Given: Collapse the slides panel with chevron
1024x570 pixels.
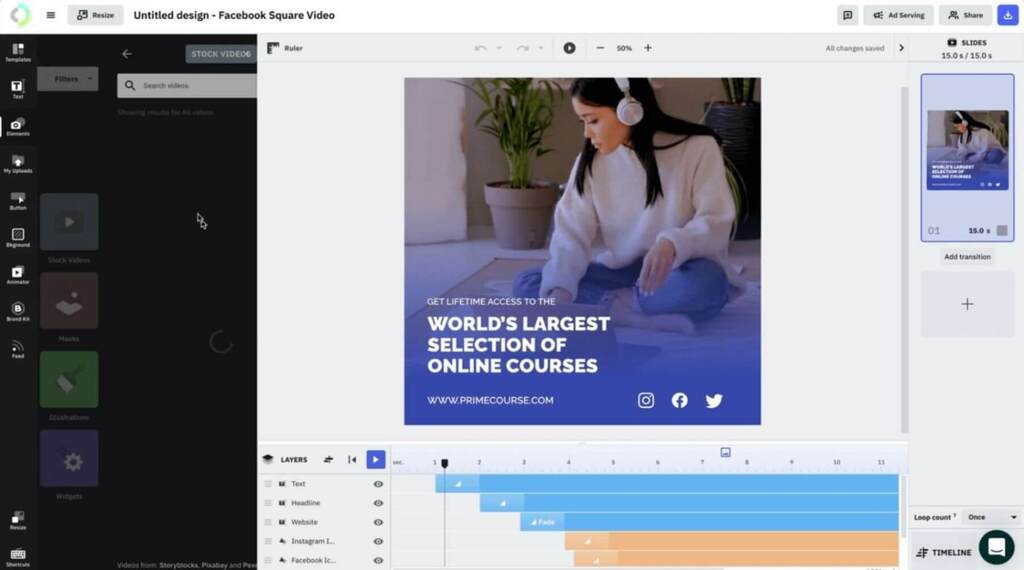Looking at the screenshot, I should 901,48.
